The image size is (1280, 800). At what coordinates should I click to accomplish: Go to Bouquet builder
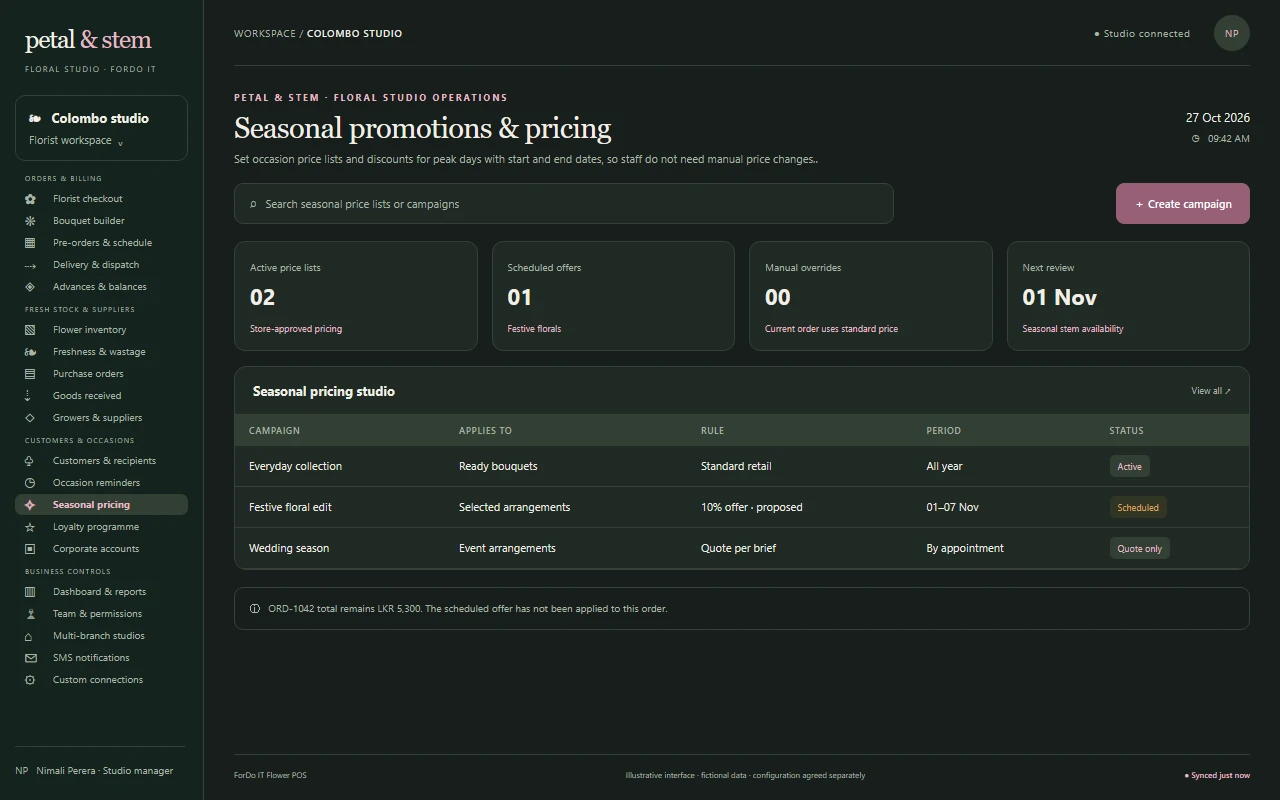click(101, 221)
